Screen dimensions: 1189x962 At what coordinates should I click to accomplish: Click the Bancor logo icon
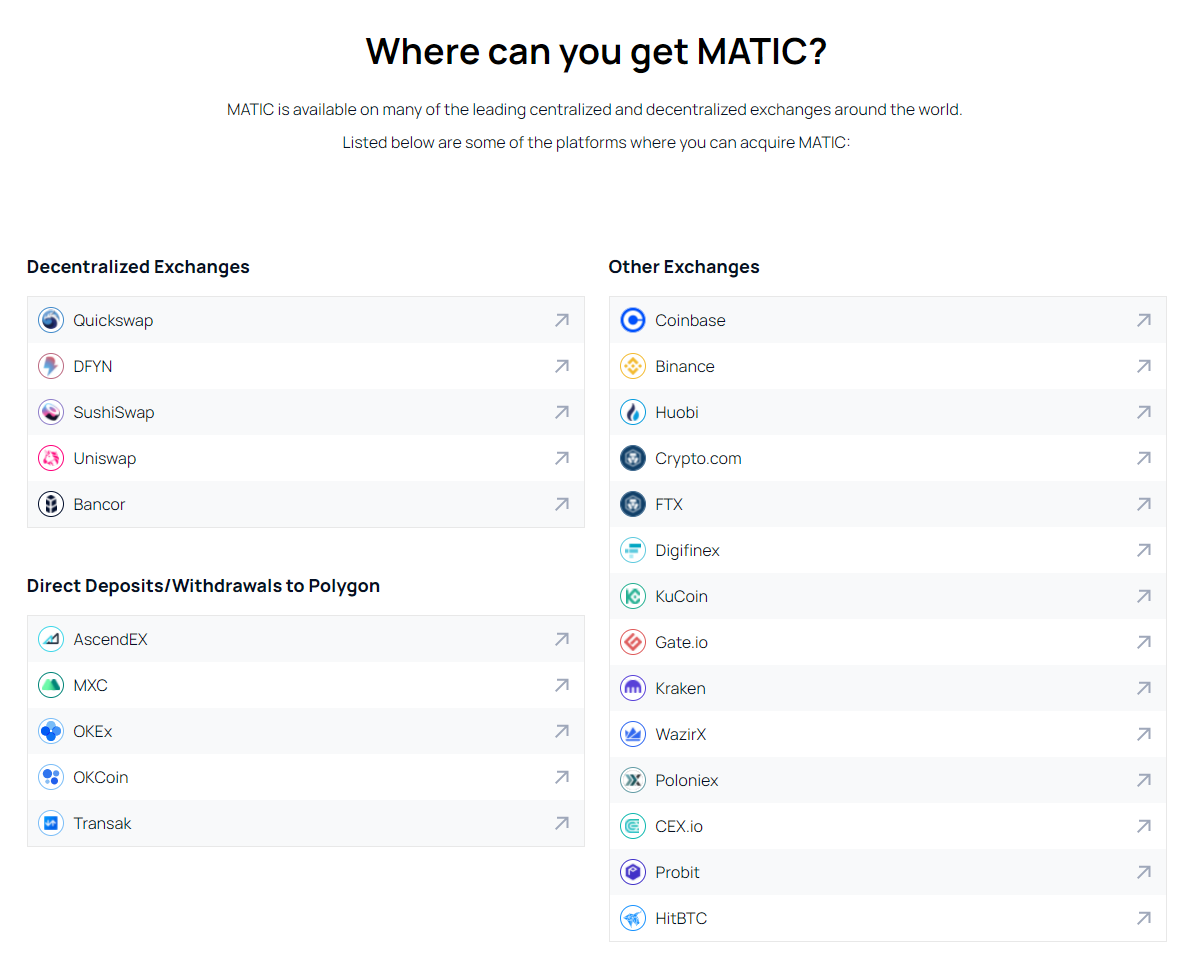(x=51, y=505)
